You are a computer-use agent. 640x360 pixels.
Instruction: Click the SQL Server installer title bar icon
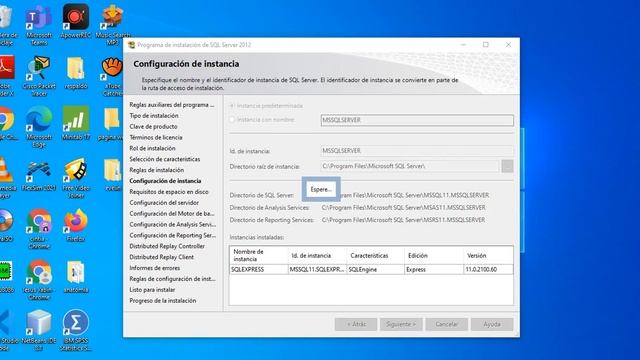pyautogui.click(x=131, y=45)
